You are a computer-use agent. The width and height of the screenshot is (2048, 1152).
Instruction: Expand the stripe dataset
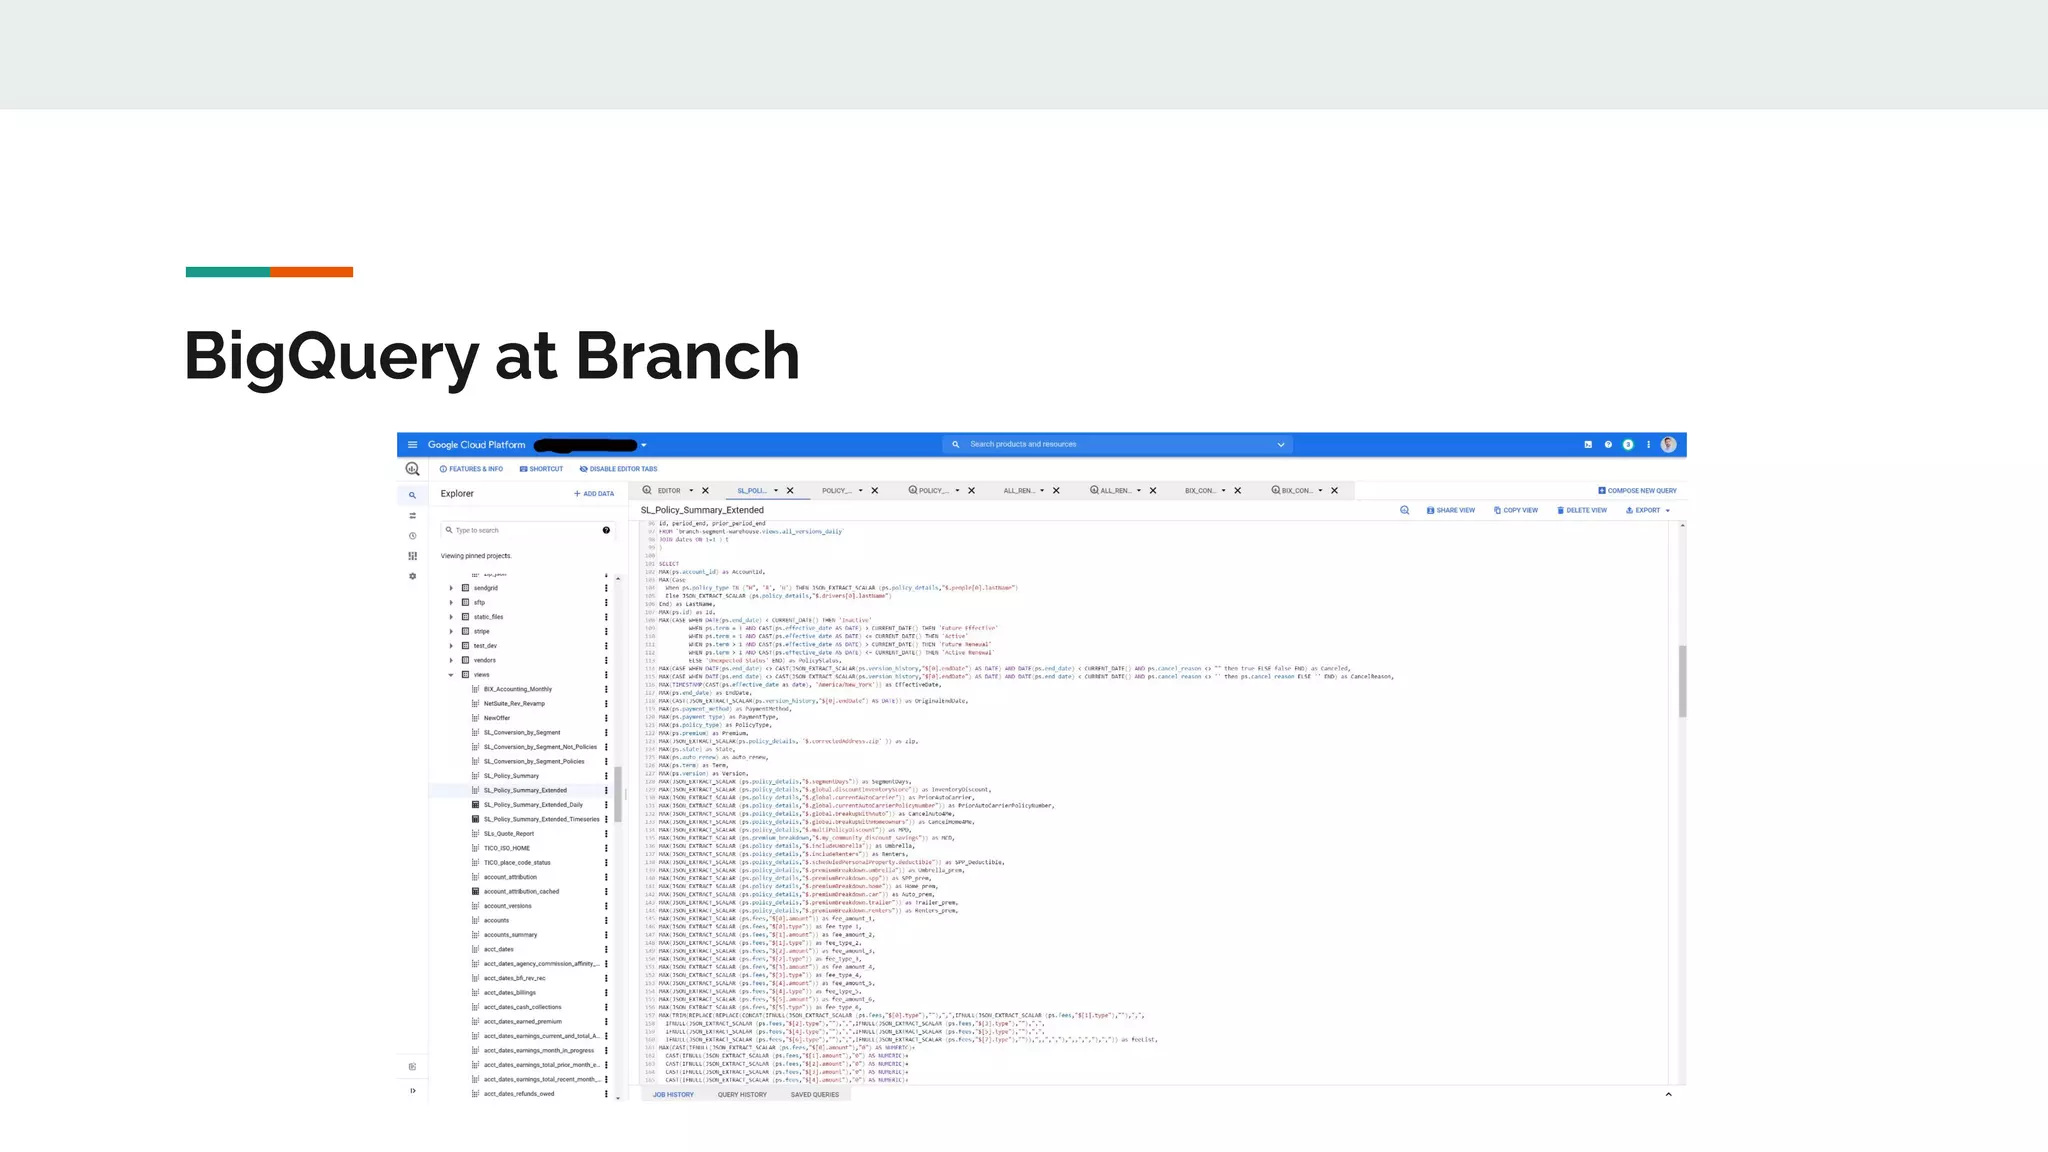451,631
